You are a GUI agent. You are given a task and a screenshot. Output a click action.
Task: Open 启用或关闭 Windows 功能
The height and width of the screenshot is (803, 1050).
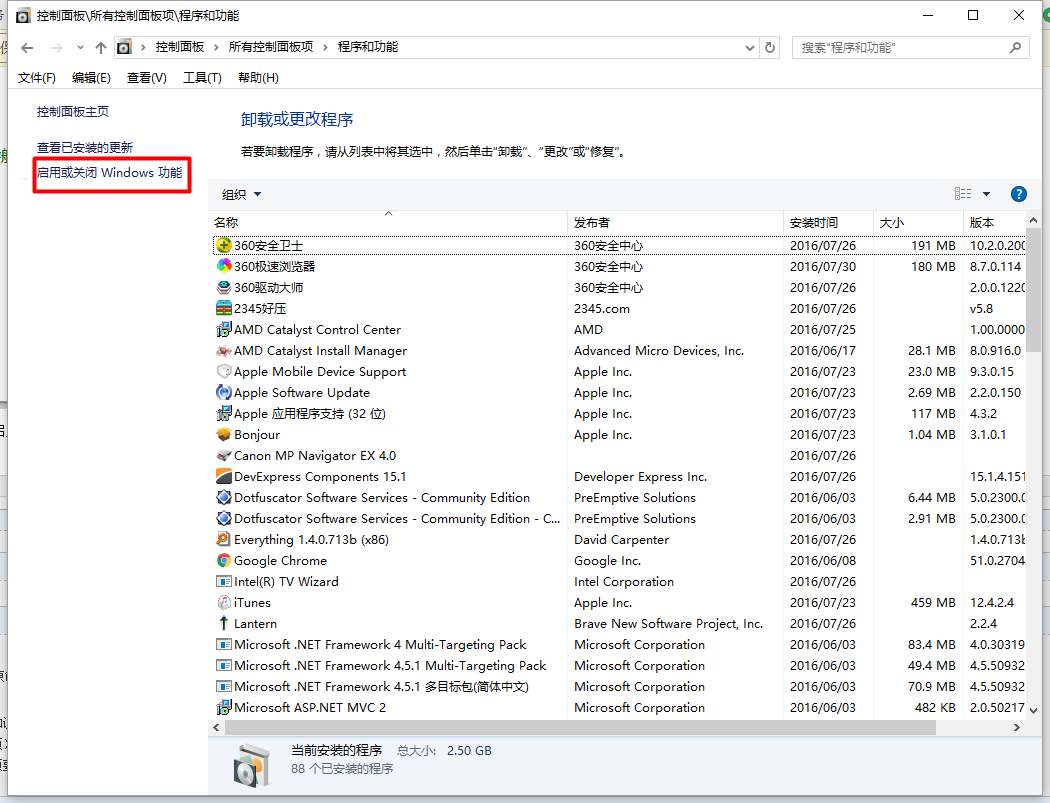pyautogui.click(x=110, y=172)
